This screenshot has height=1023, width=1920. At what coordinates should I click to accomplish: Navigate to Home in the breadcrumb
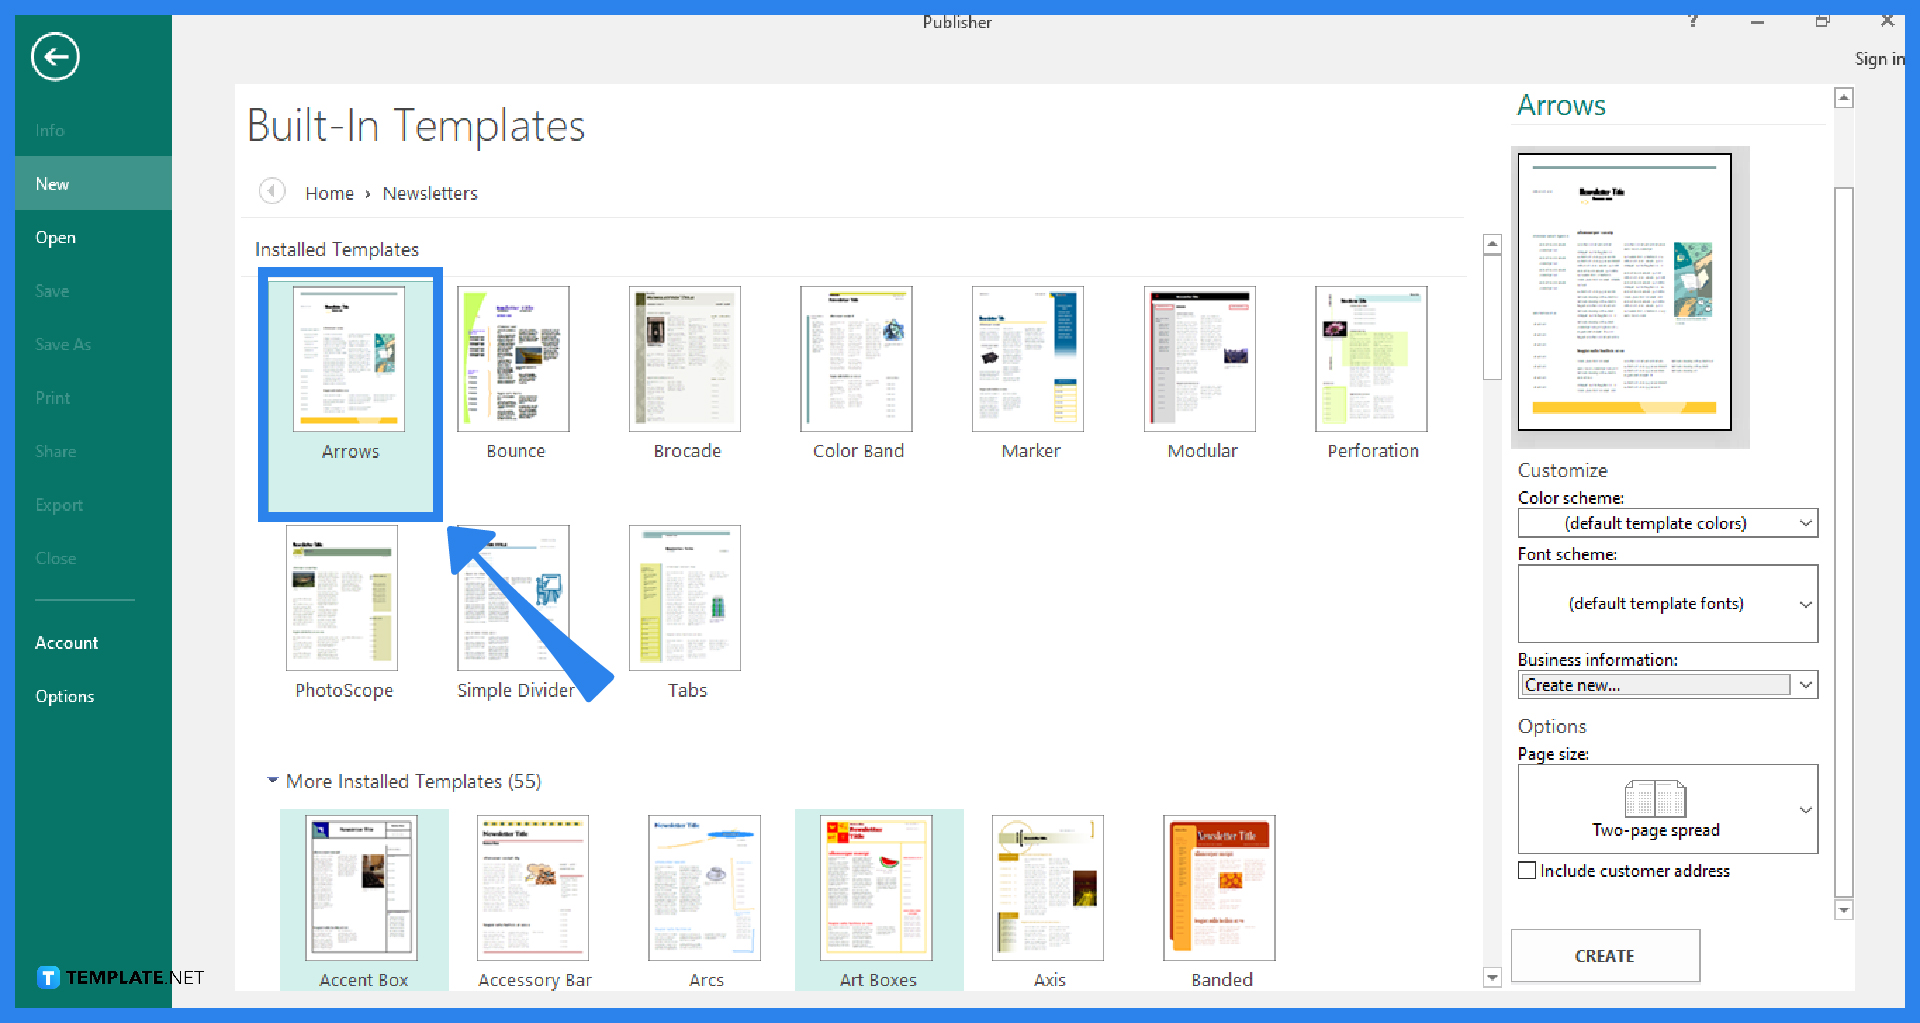pos(330,192)
